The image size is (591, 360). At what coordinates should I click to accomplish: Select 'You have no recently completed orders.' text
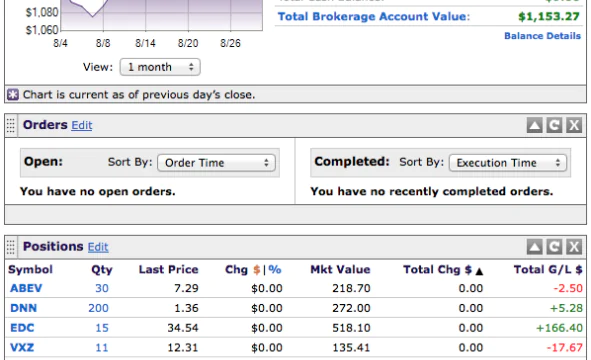click(x=432, y=191)
